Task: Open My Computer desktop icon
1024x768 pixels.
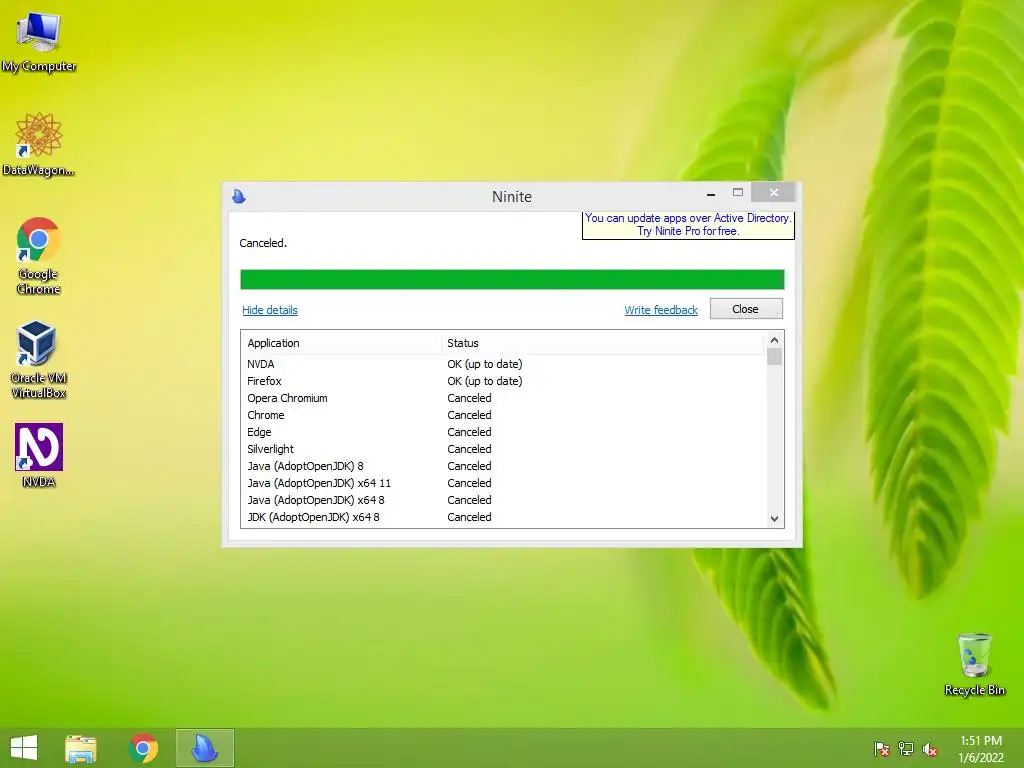Action: point(39,40)
